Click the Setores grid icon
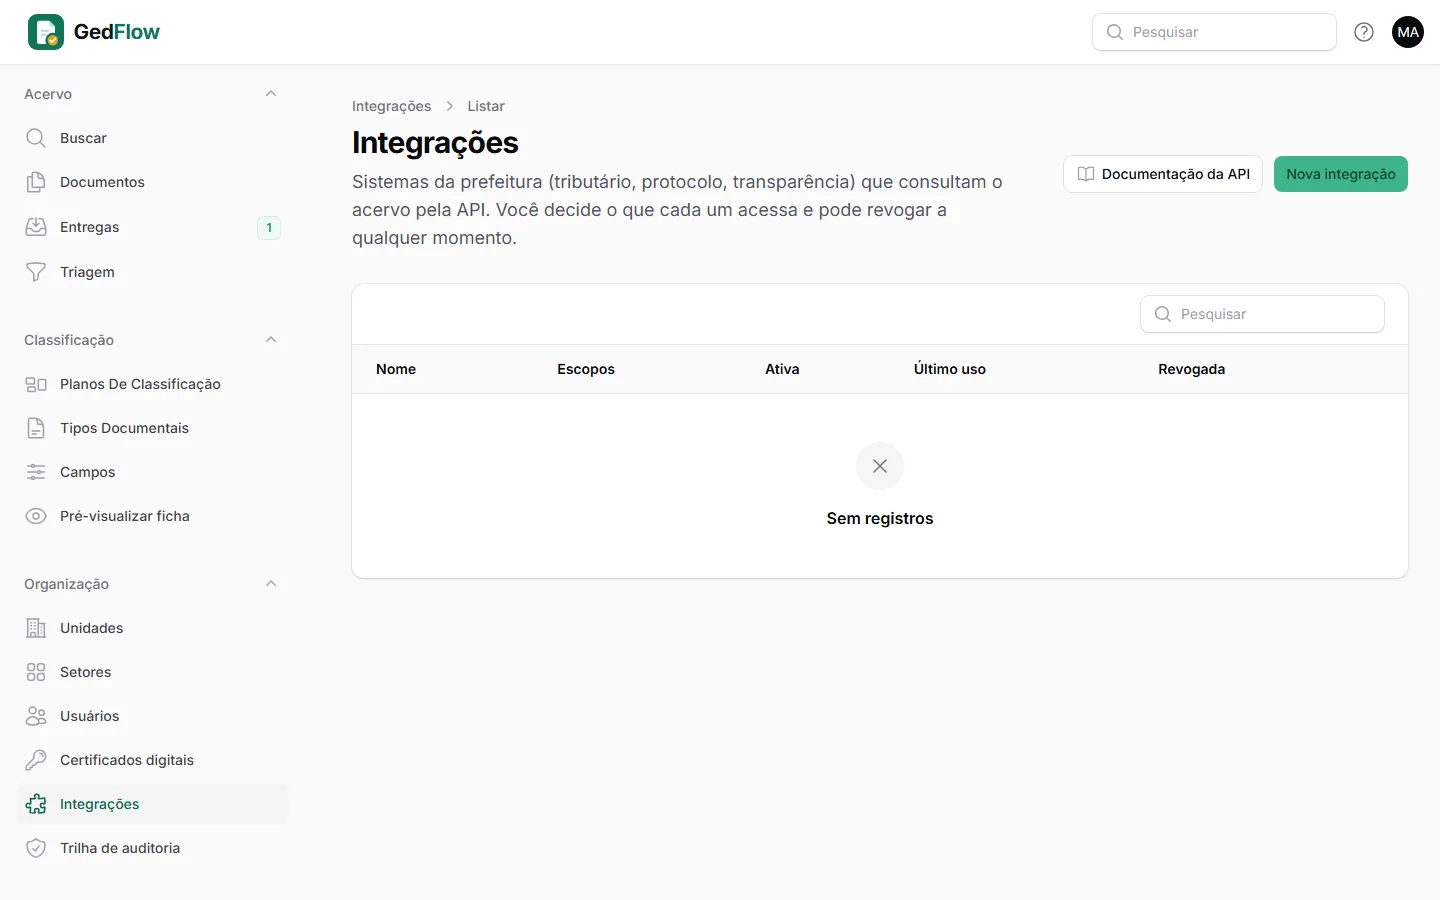This screenshot has width=1440, height=900. (36, 672)
